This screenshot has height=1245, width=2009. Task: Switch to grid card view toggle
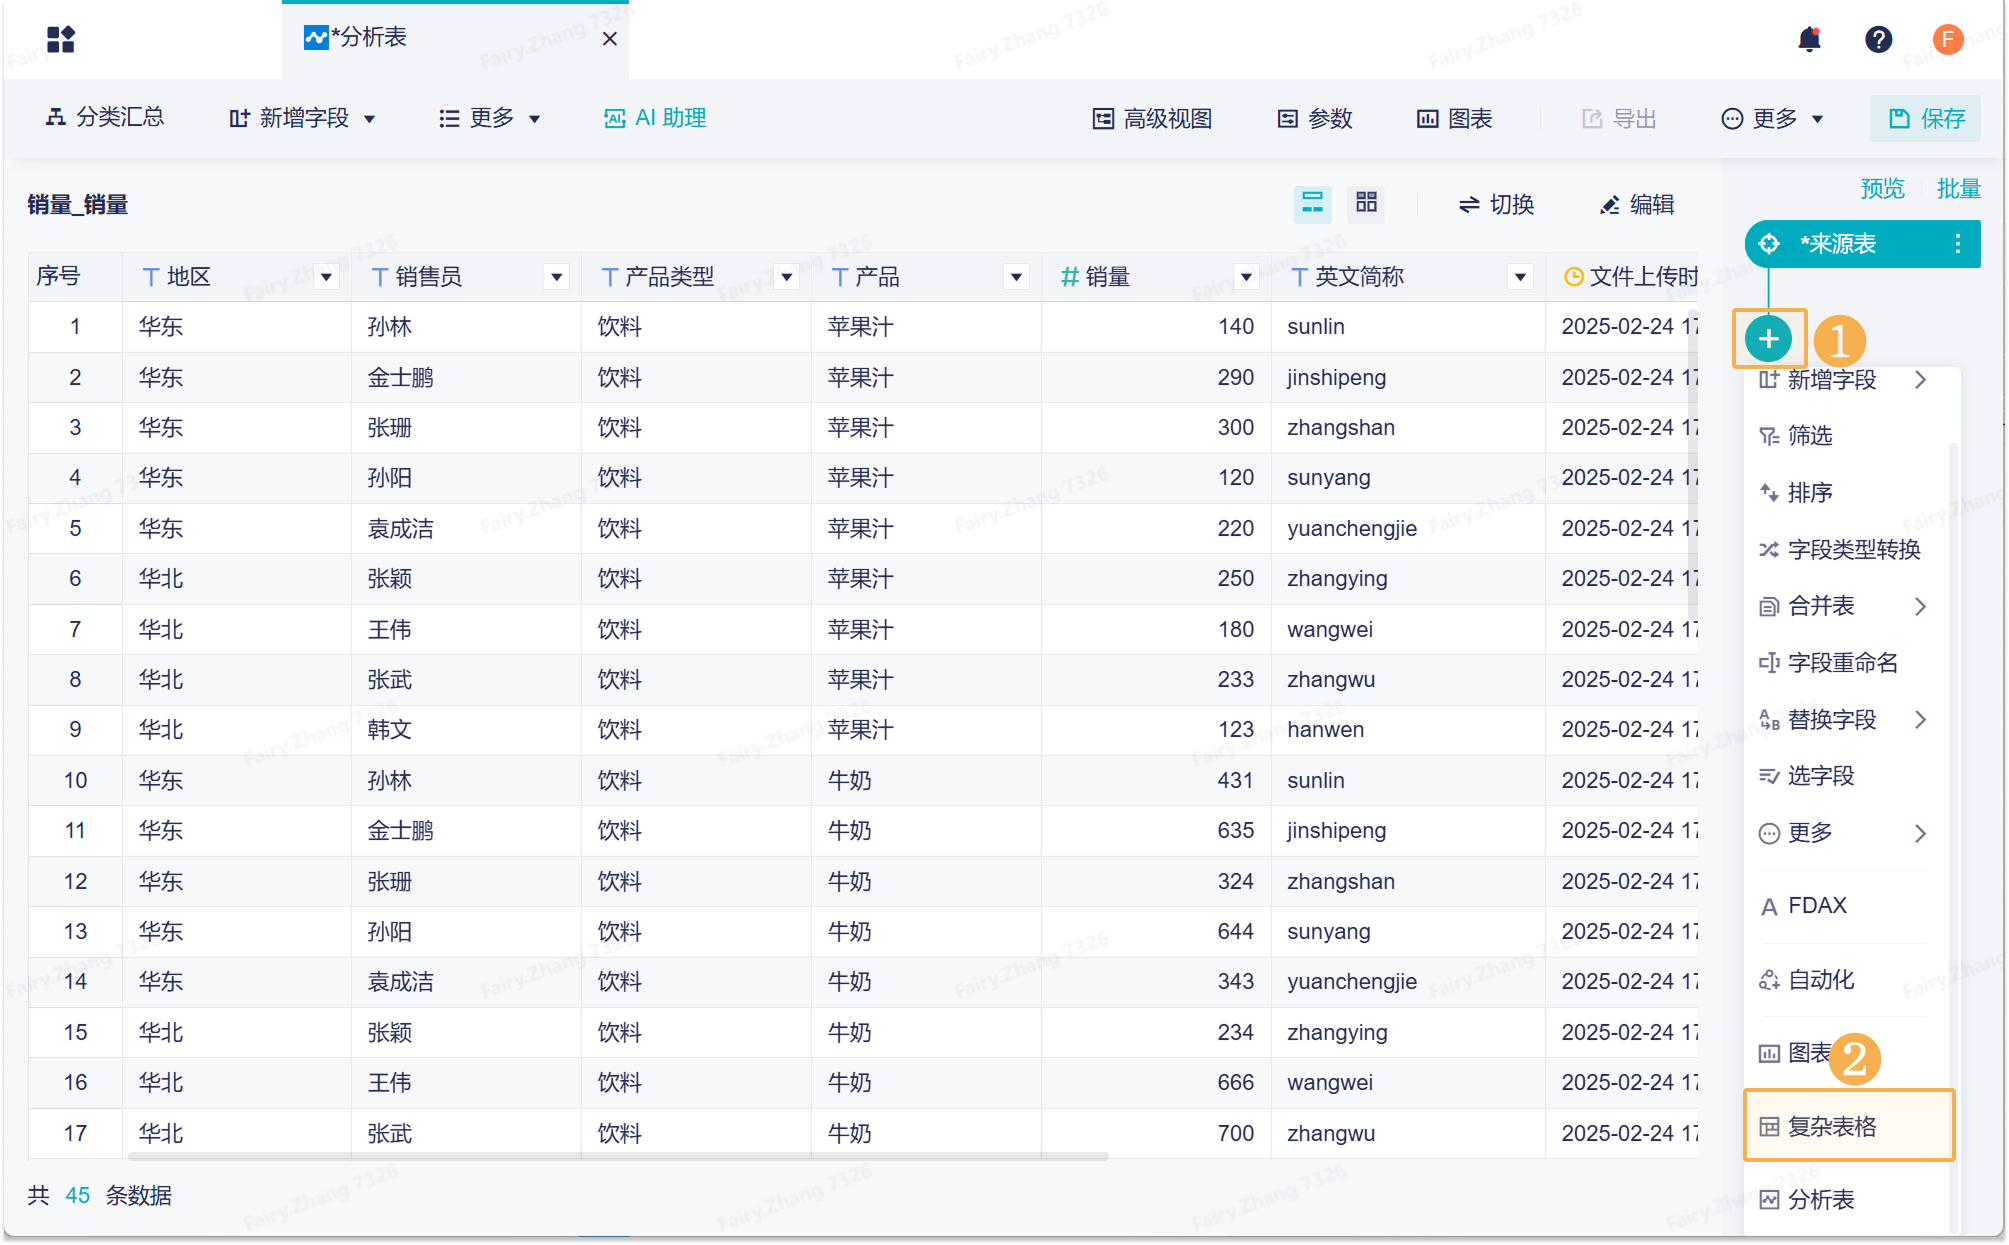(1366, 203)
